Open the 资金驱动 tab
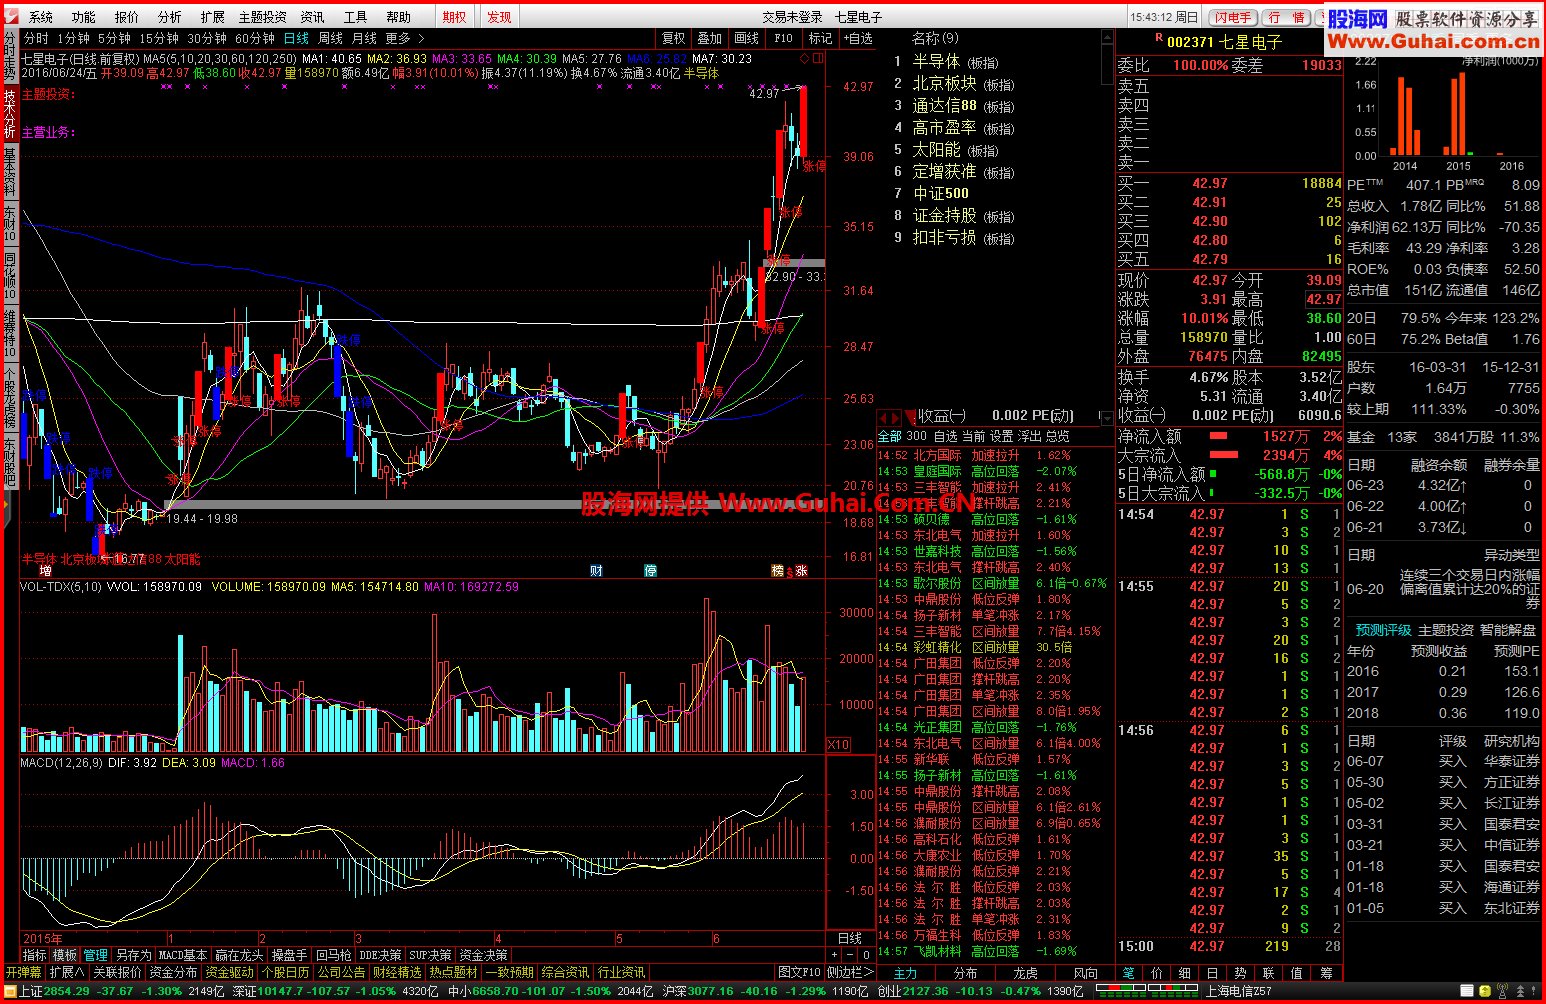Screen dimensions: 1546x1004 point(229,972)
